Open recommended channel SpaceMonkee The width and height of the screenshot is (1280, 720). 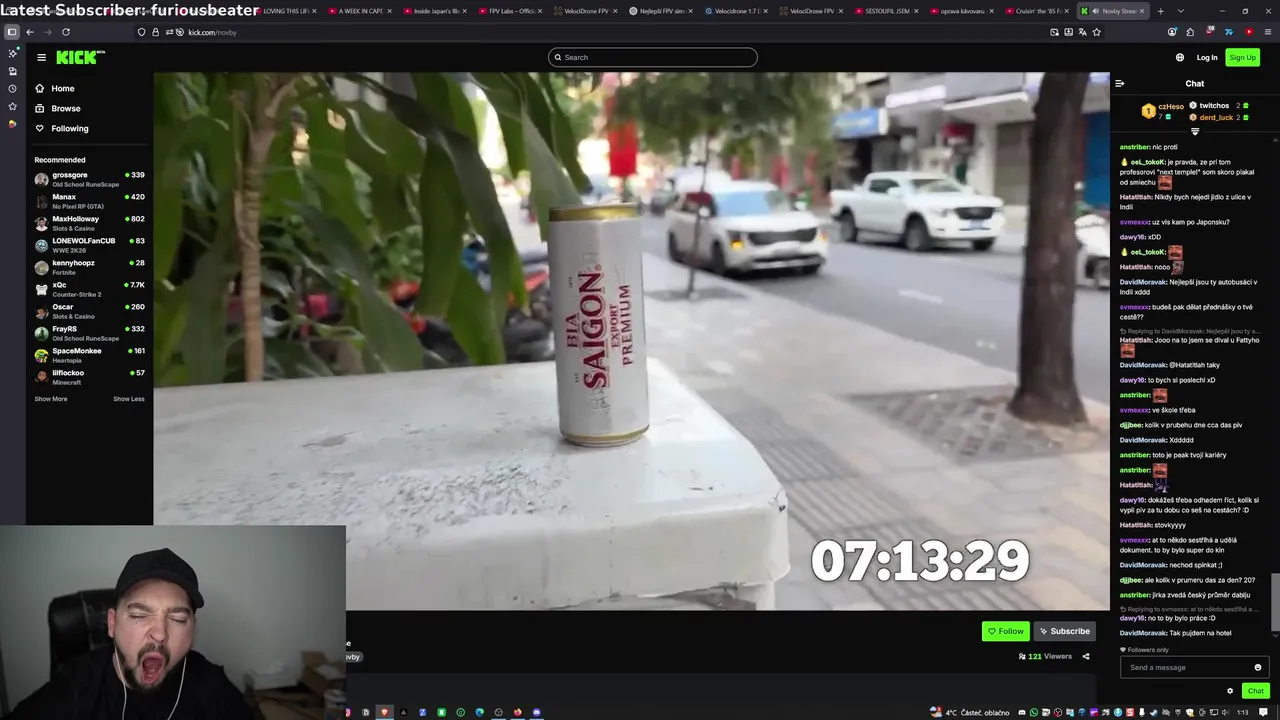90,355
